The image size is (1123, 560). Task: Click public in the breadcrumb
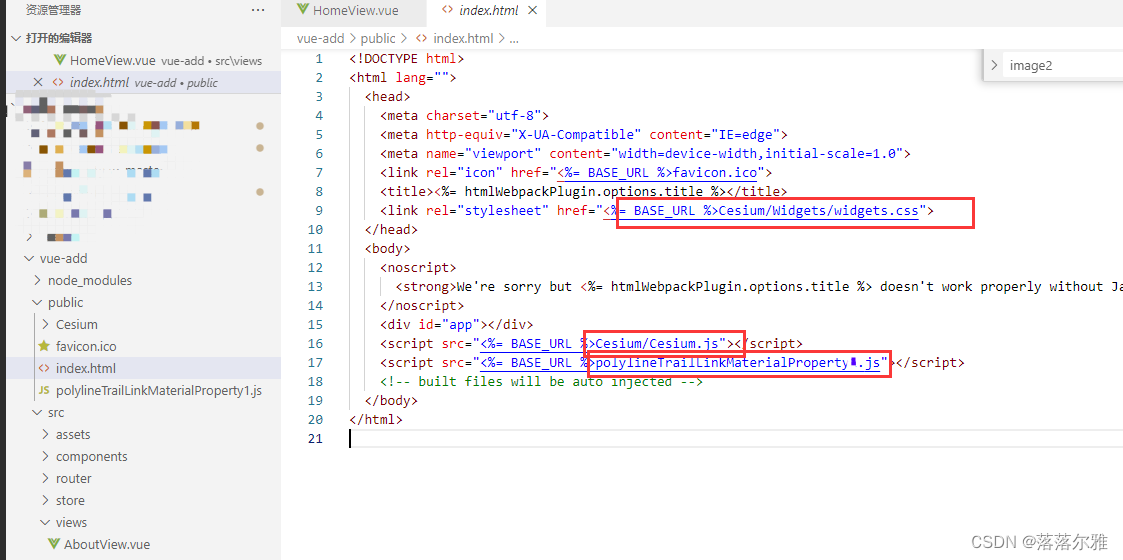pyautogui.click(x=380, y=39)
